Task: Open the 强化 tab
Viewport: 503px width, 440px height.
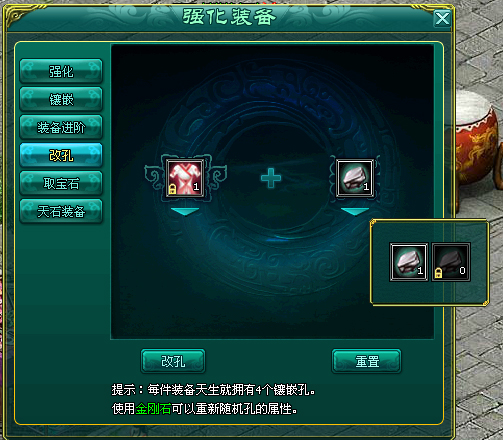Action: (x=61, y=71)
